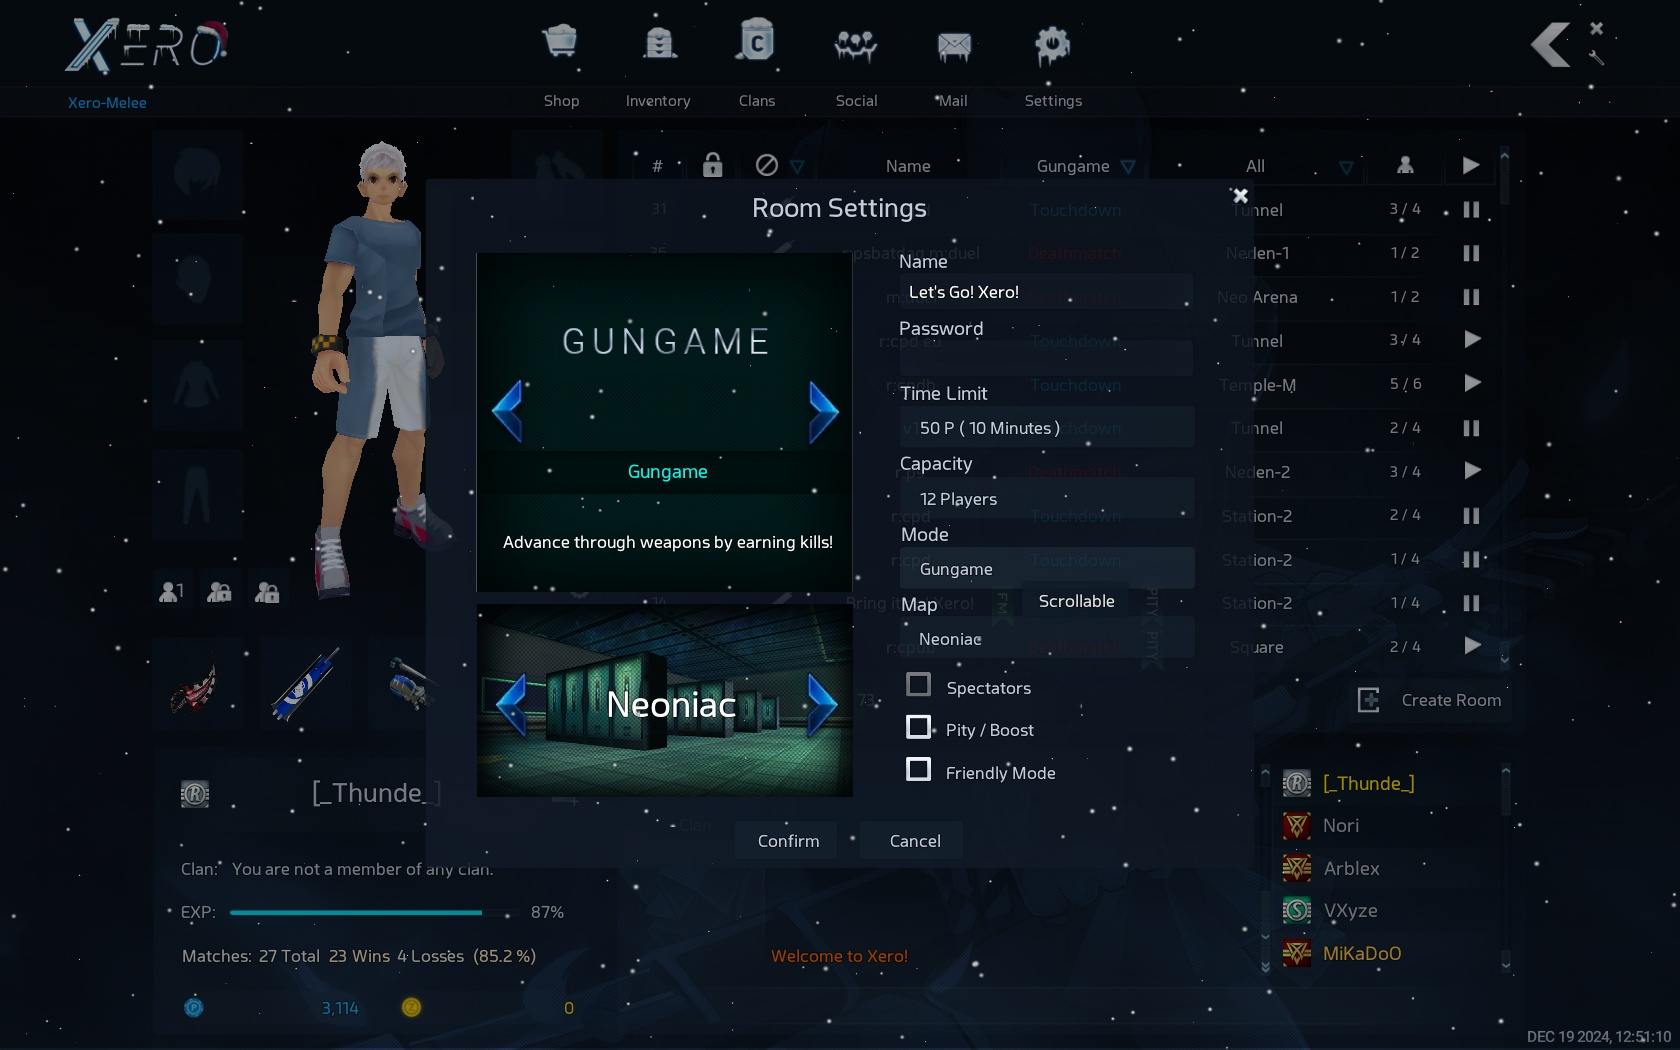Screen dimensions: 1680x1050
Task: Open the Settings gear icon
Action: [x=1052, y=45]
